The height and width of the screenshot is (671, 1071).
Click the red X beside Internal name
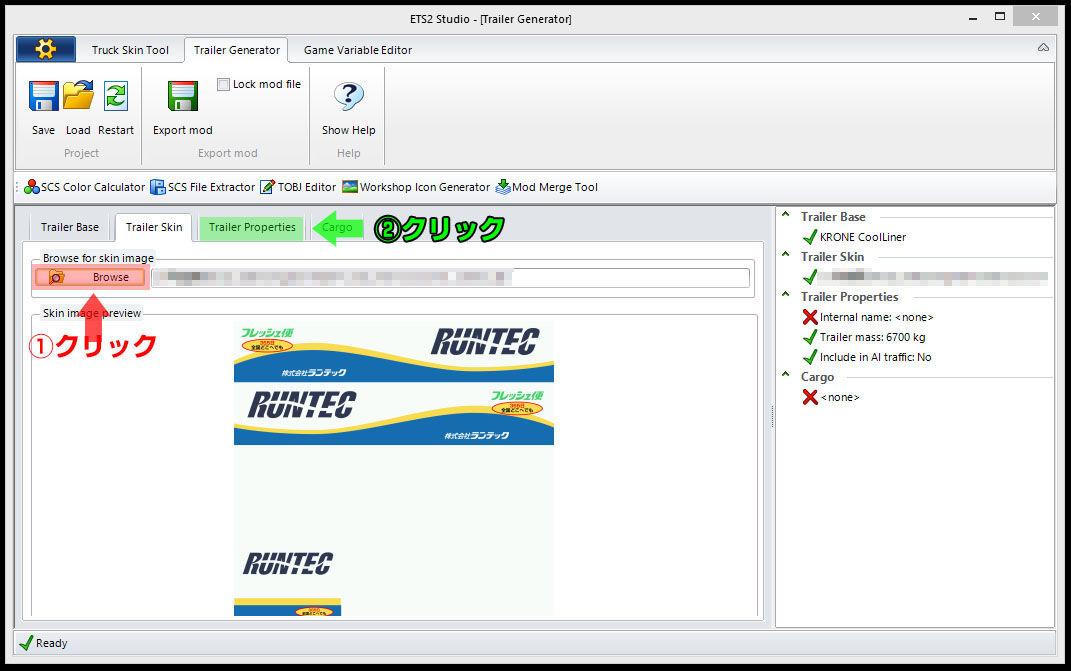pos(810,317)
